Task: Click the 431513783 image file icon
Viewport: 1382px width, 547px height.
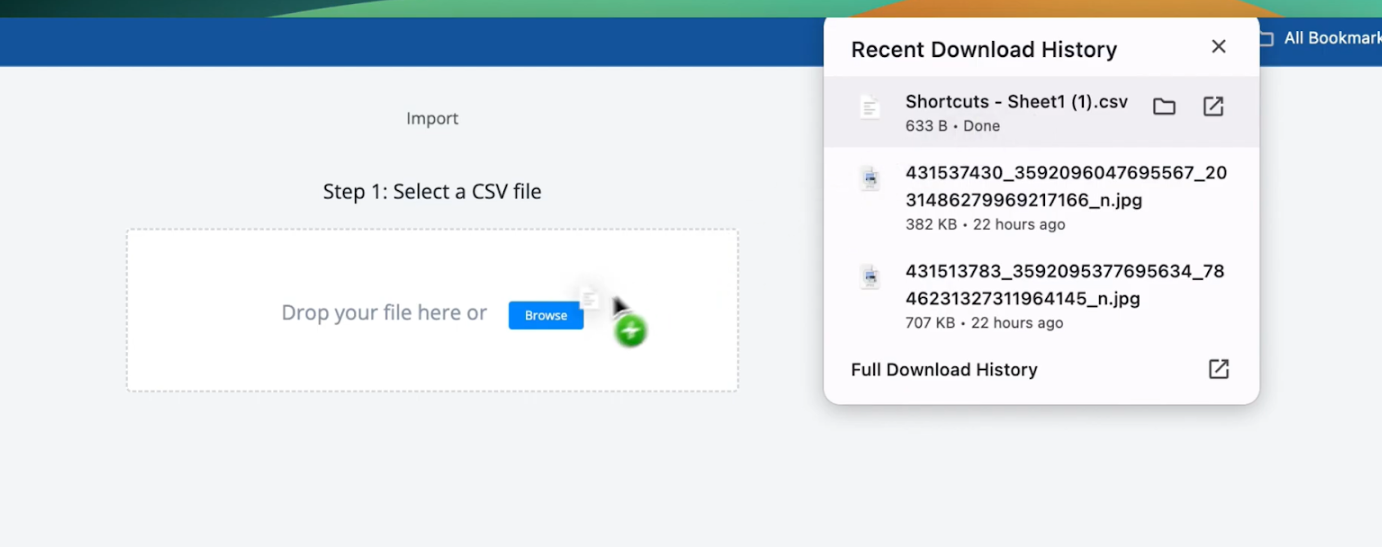Action: pos(870,277)
